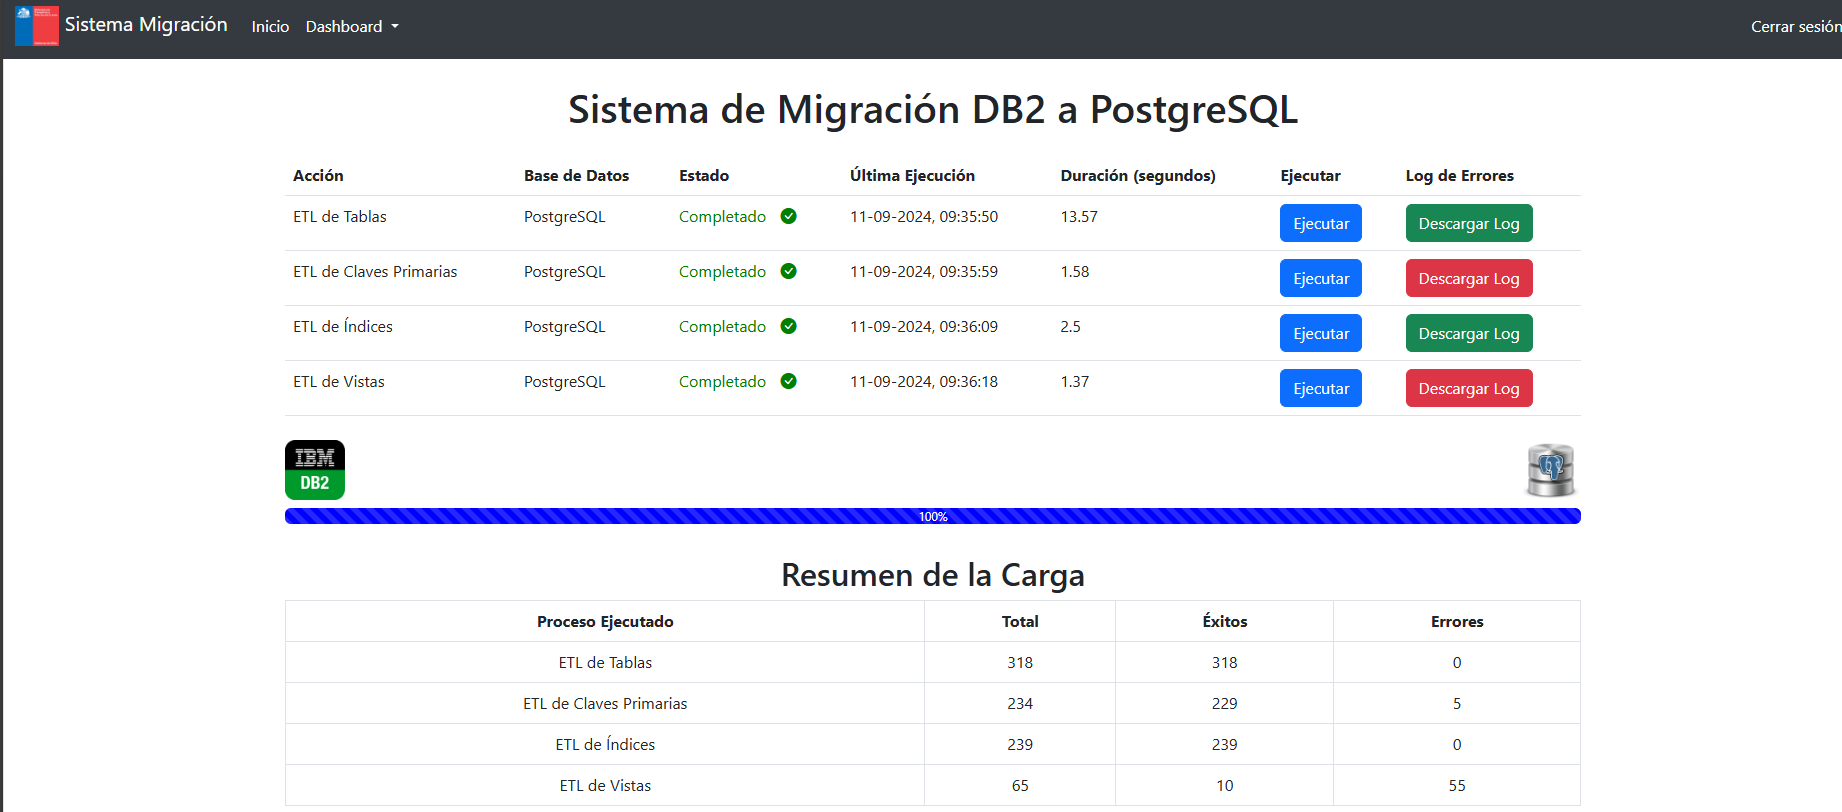
Task: Click successes value 10 in summary
Action: click(x=1225, y=785)
